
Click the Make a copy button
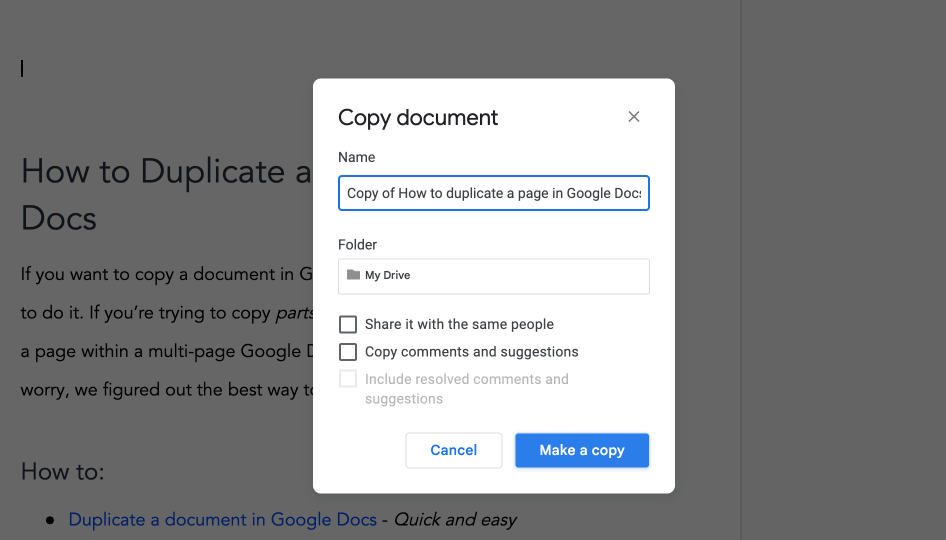point(582,450)
